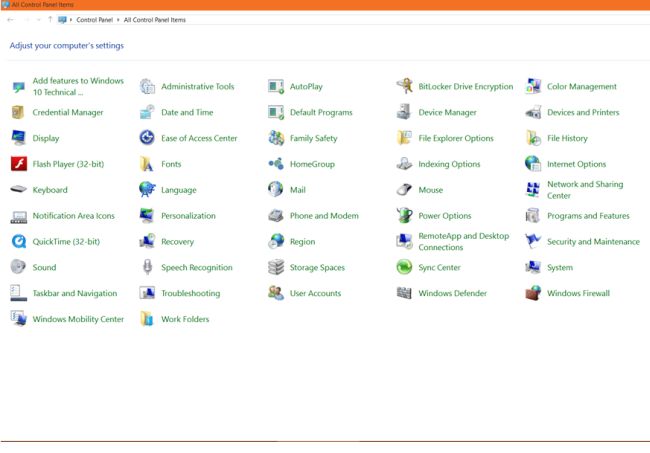Screen dimensions: 650x453
Task: Click the Device Manager icon
Action: pos(404,112)
